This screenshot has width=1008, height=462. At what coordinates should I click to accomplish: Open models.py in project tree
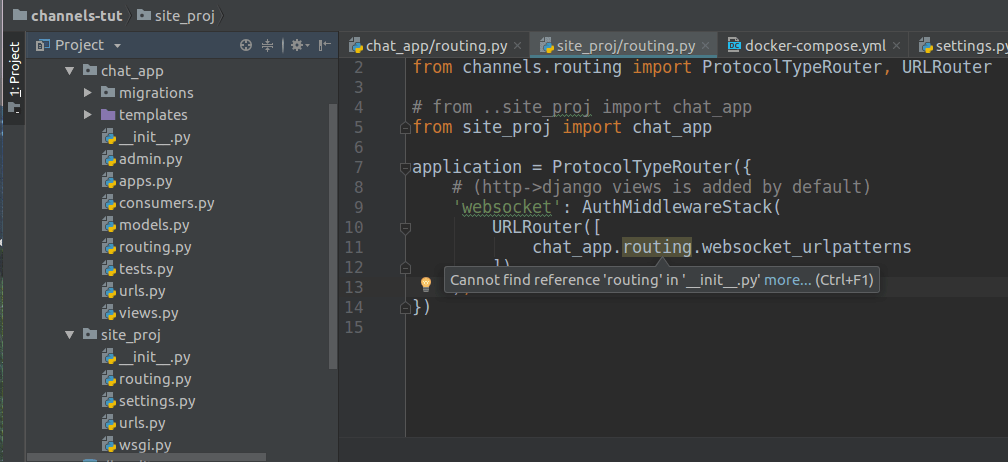coord(154,225)
